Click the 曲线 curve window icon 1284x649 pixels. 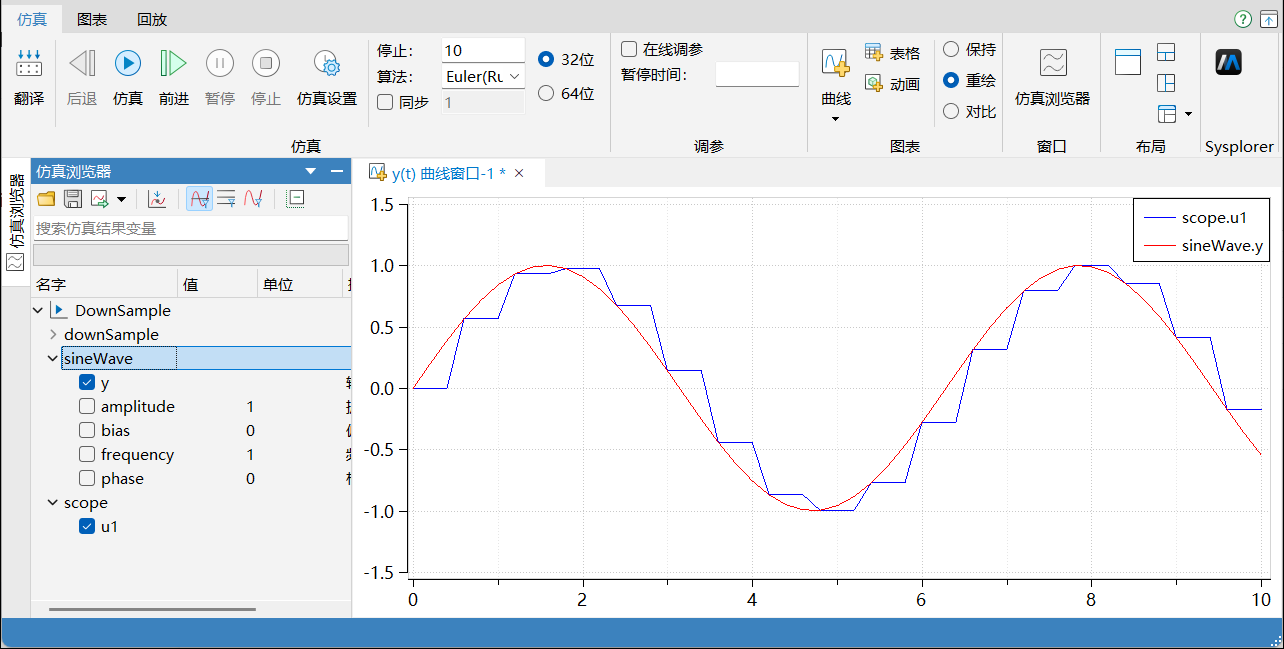pos(835,64)
